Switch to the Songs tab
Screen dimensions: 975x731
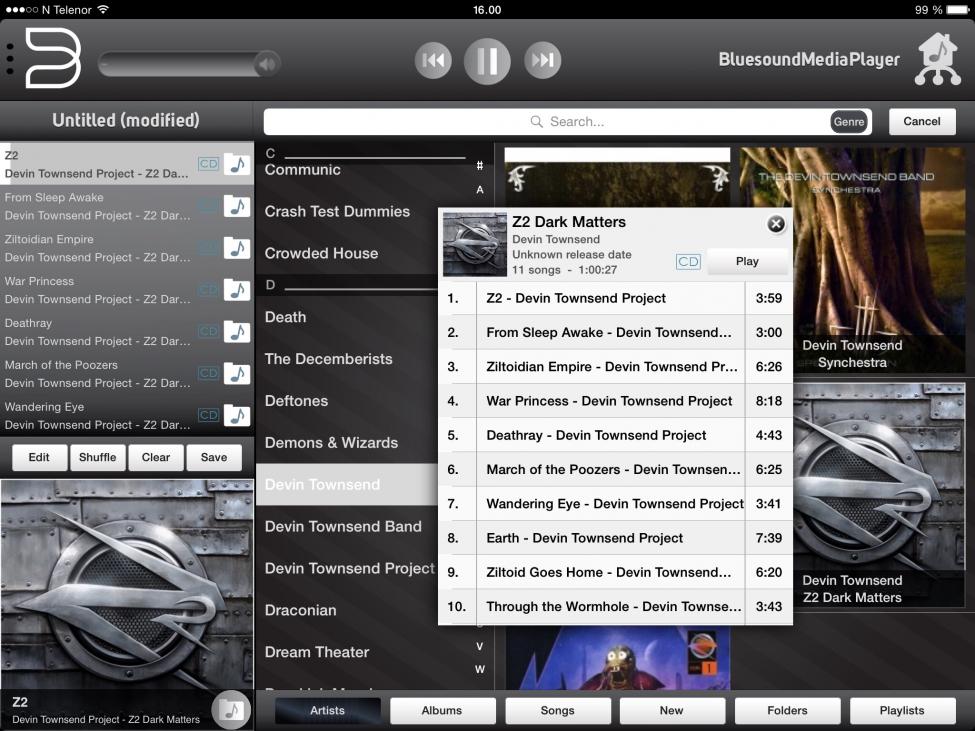point(558,710)
